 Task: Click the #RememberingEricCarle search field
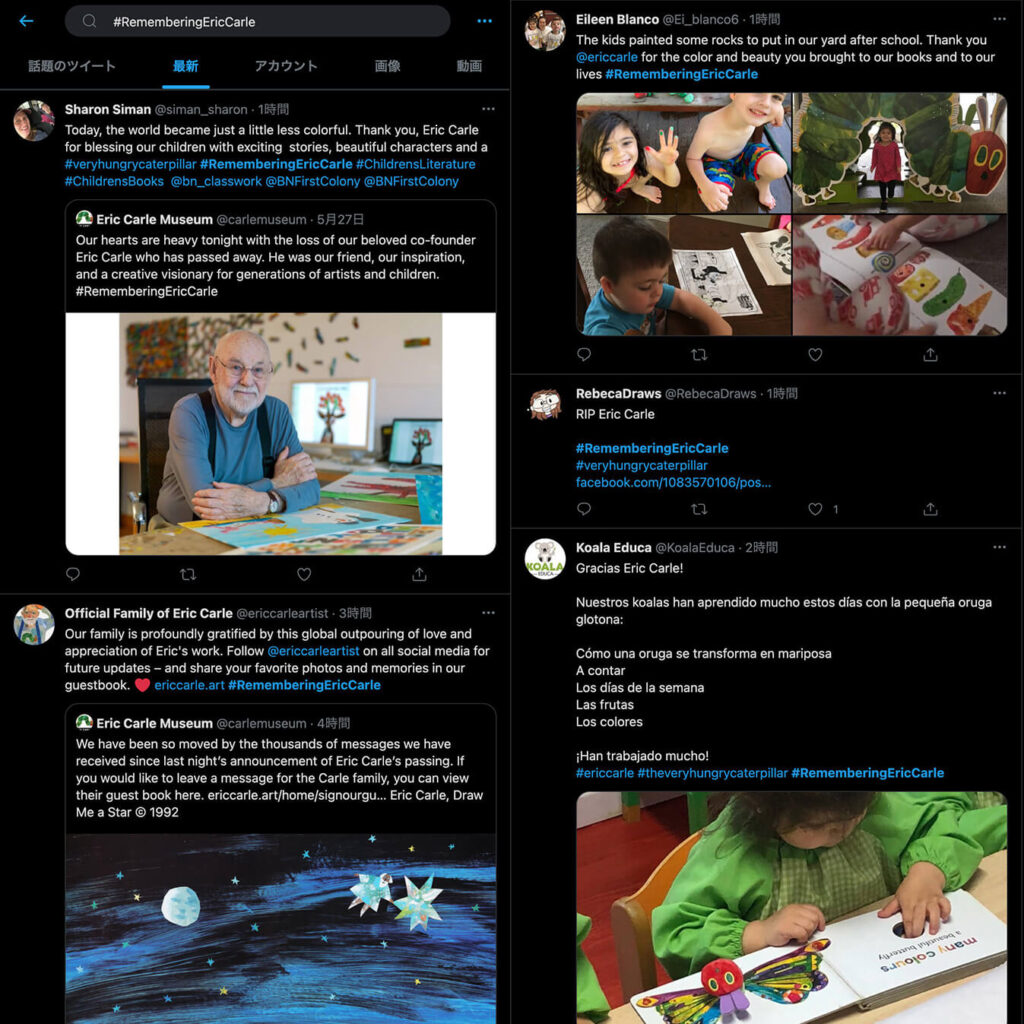point(257,22)
